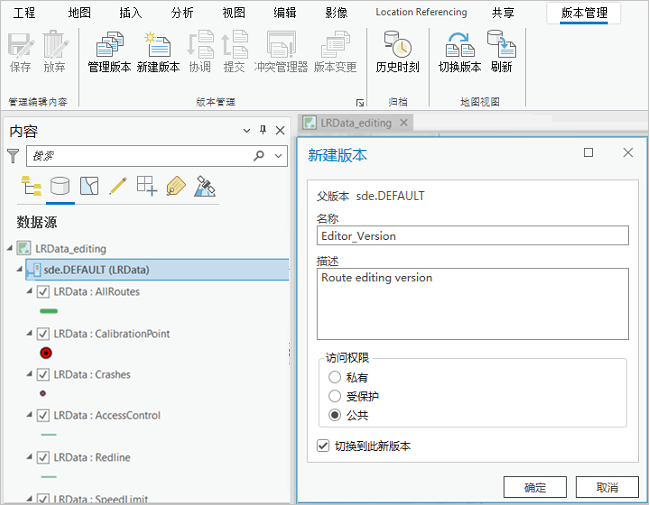Open the 内容 pane options dropdown arrow
This screenshot has height=505, width=650.
247,131
